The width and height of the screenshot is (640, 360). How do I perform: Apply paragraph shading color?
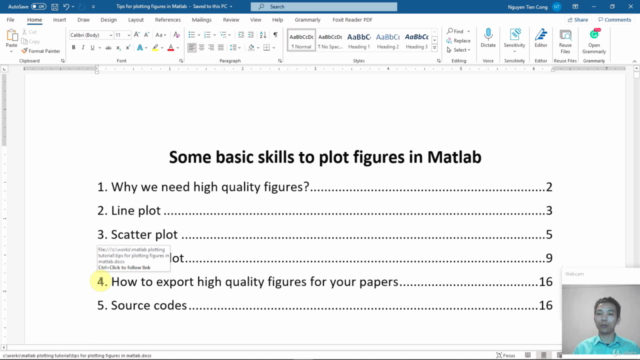[251, 48]
